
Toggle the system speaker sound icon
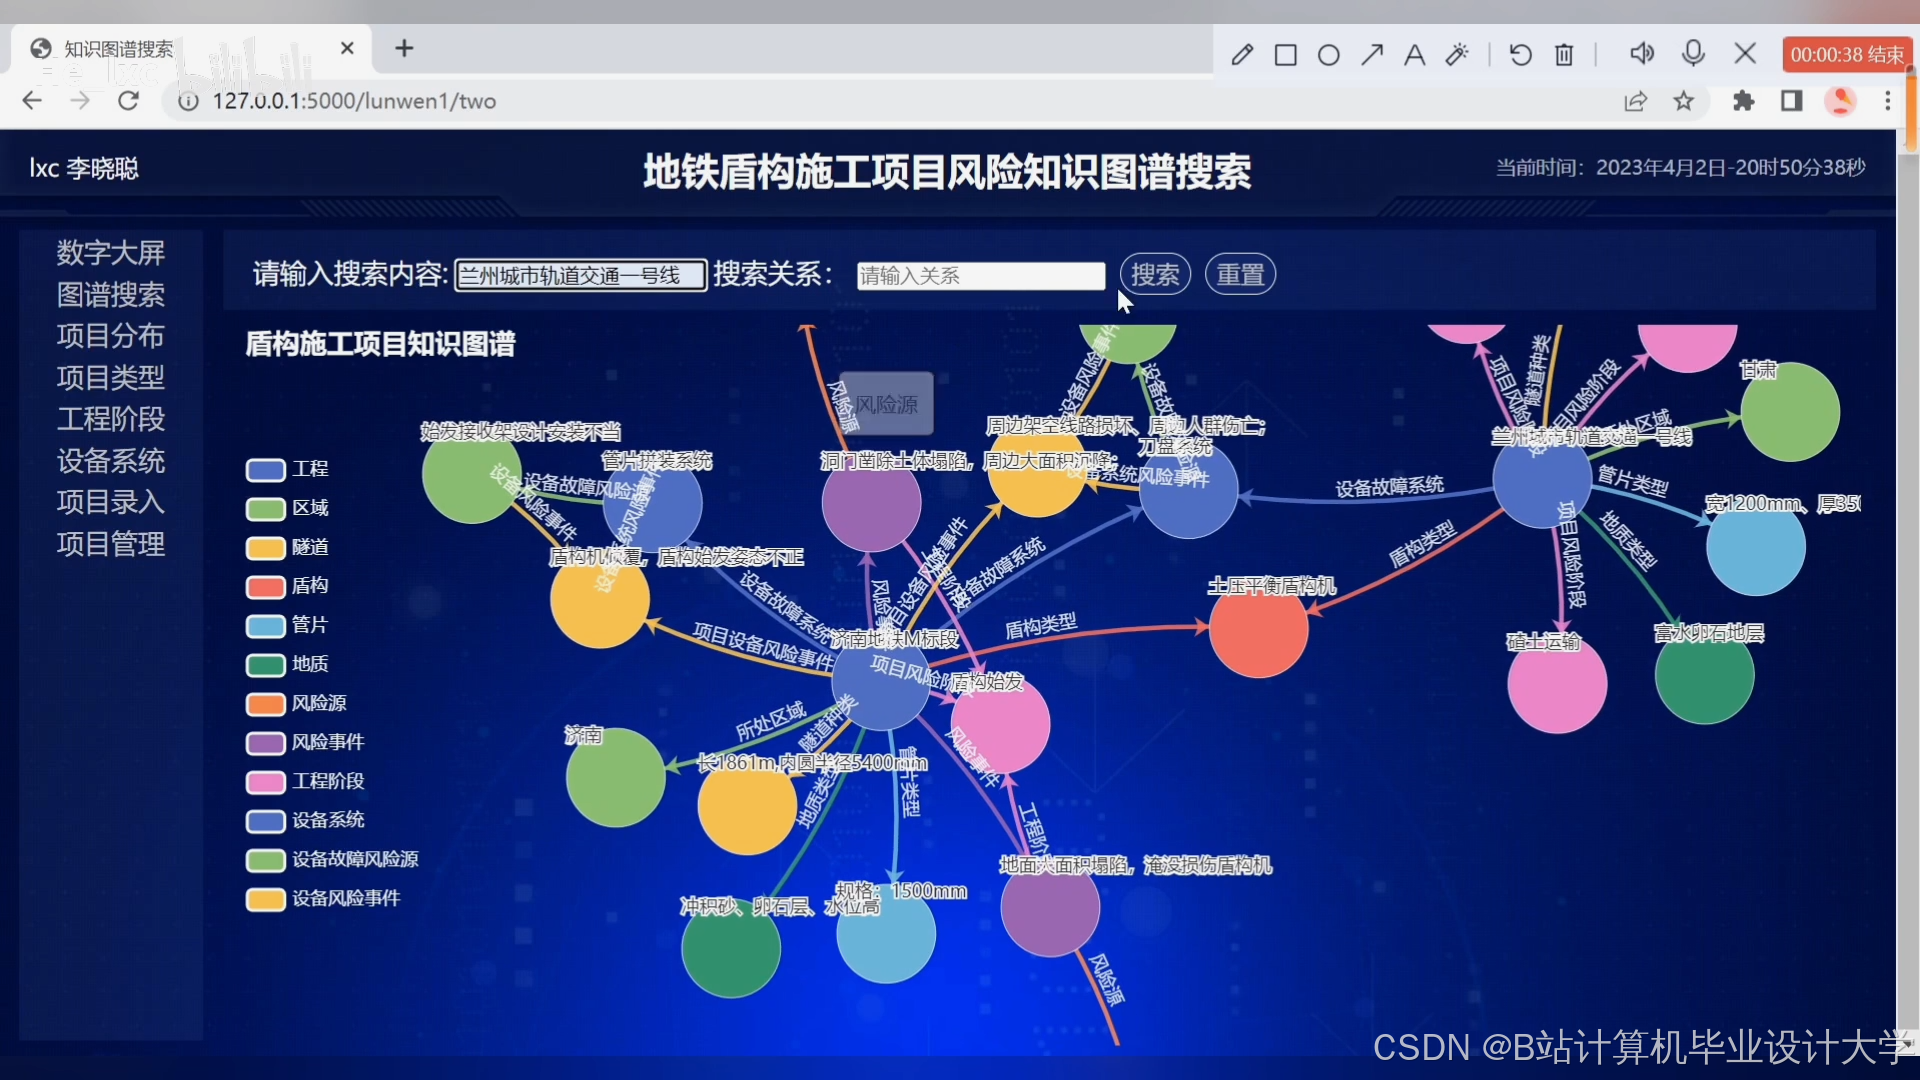click(x=1641, y=53)
